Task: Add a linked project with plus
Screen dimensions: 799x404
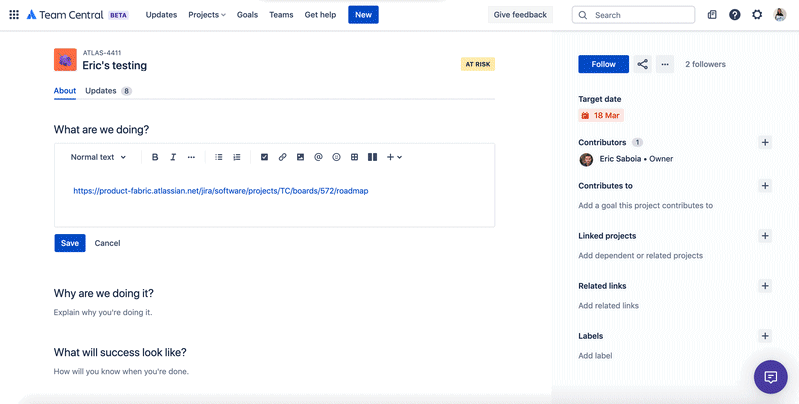Action: (765, 235)
